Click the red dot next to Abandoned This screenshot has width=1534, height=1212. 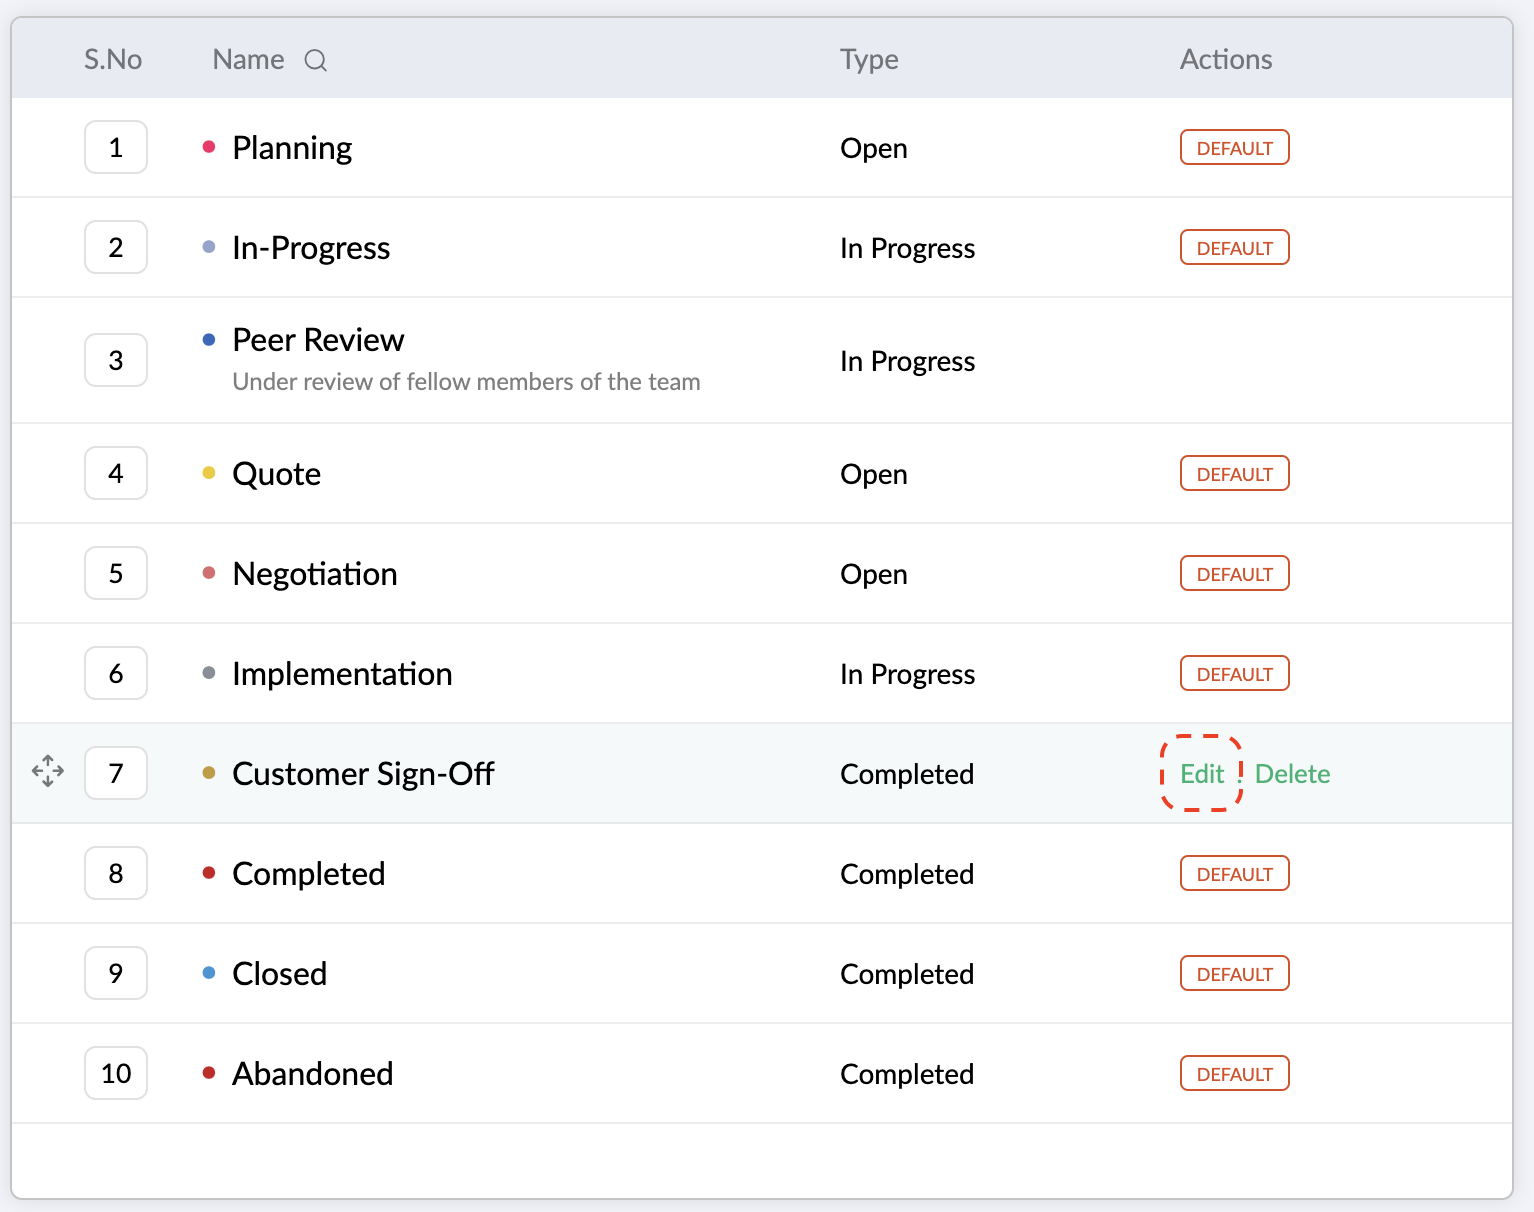point(209,1073)
